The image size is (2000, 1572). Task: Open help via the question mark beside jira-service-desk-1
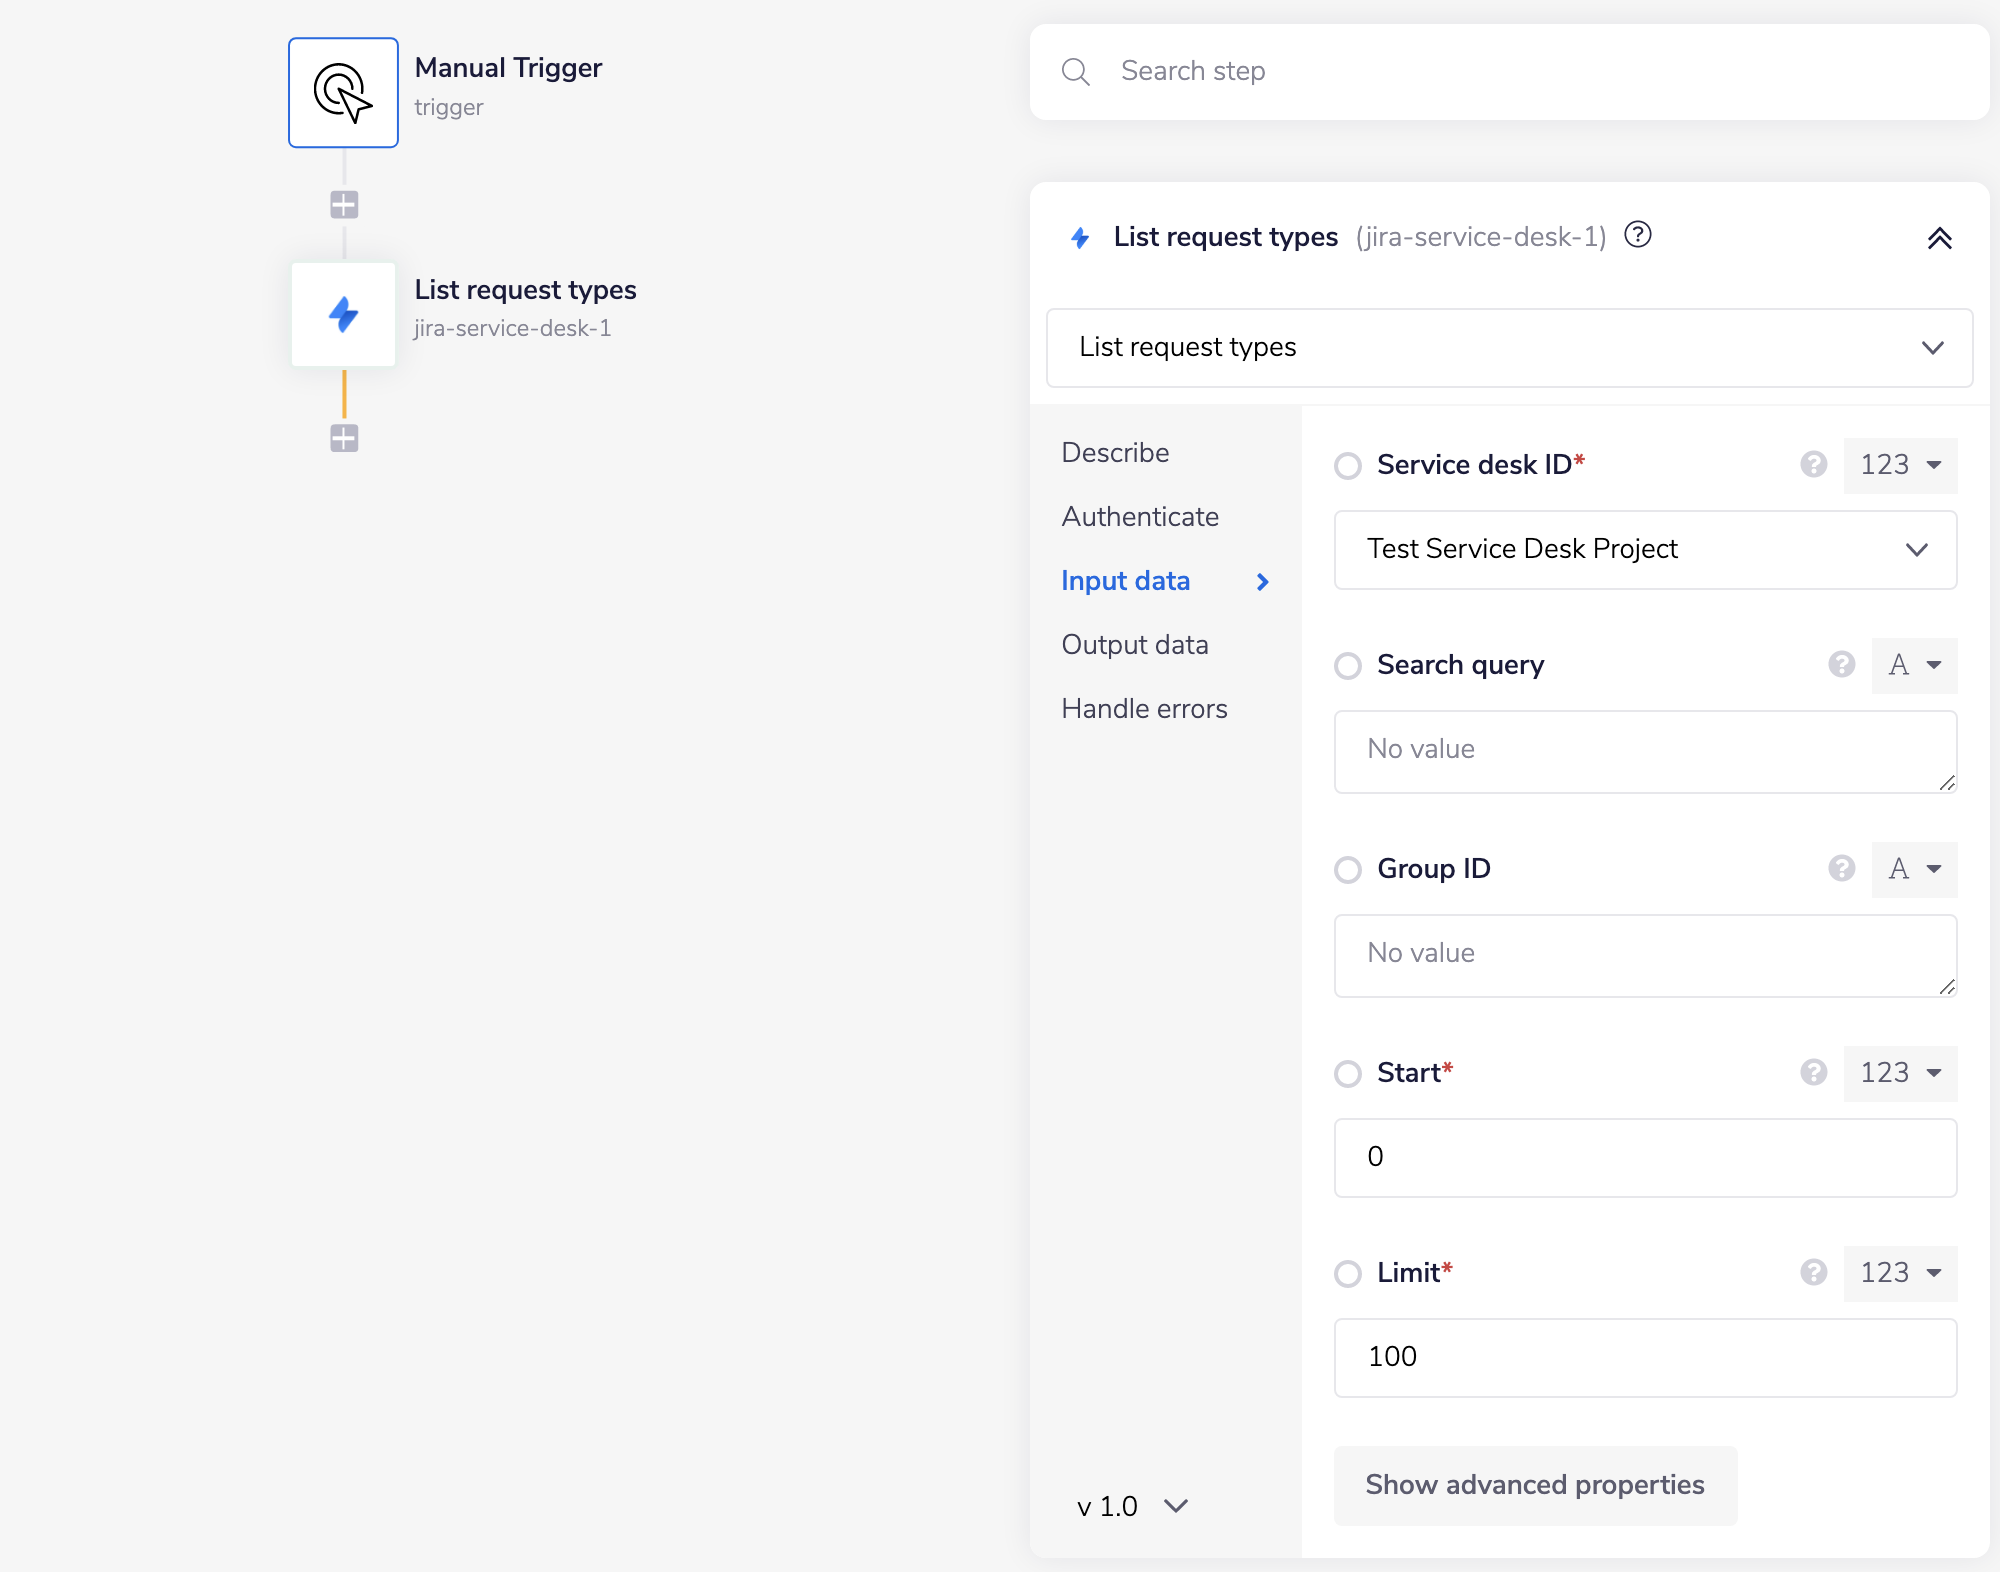[x=1639, y=236]
